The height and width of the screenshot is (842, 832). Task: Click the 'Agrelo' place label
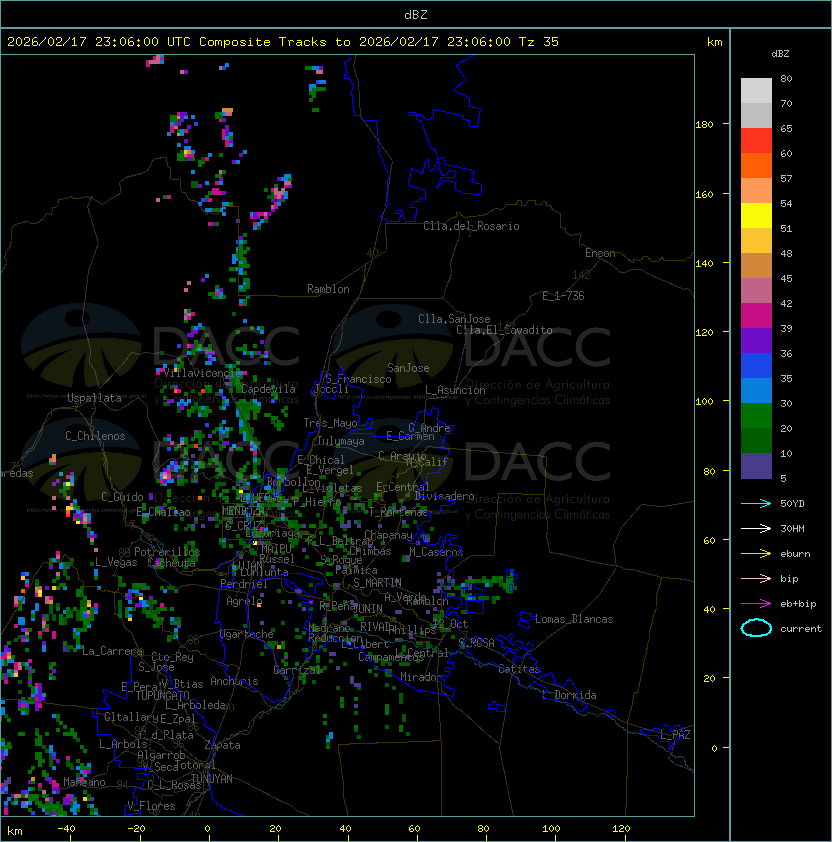[244, 601]
